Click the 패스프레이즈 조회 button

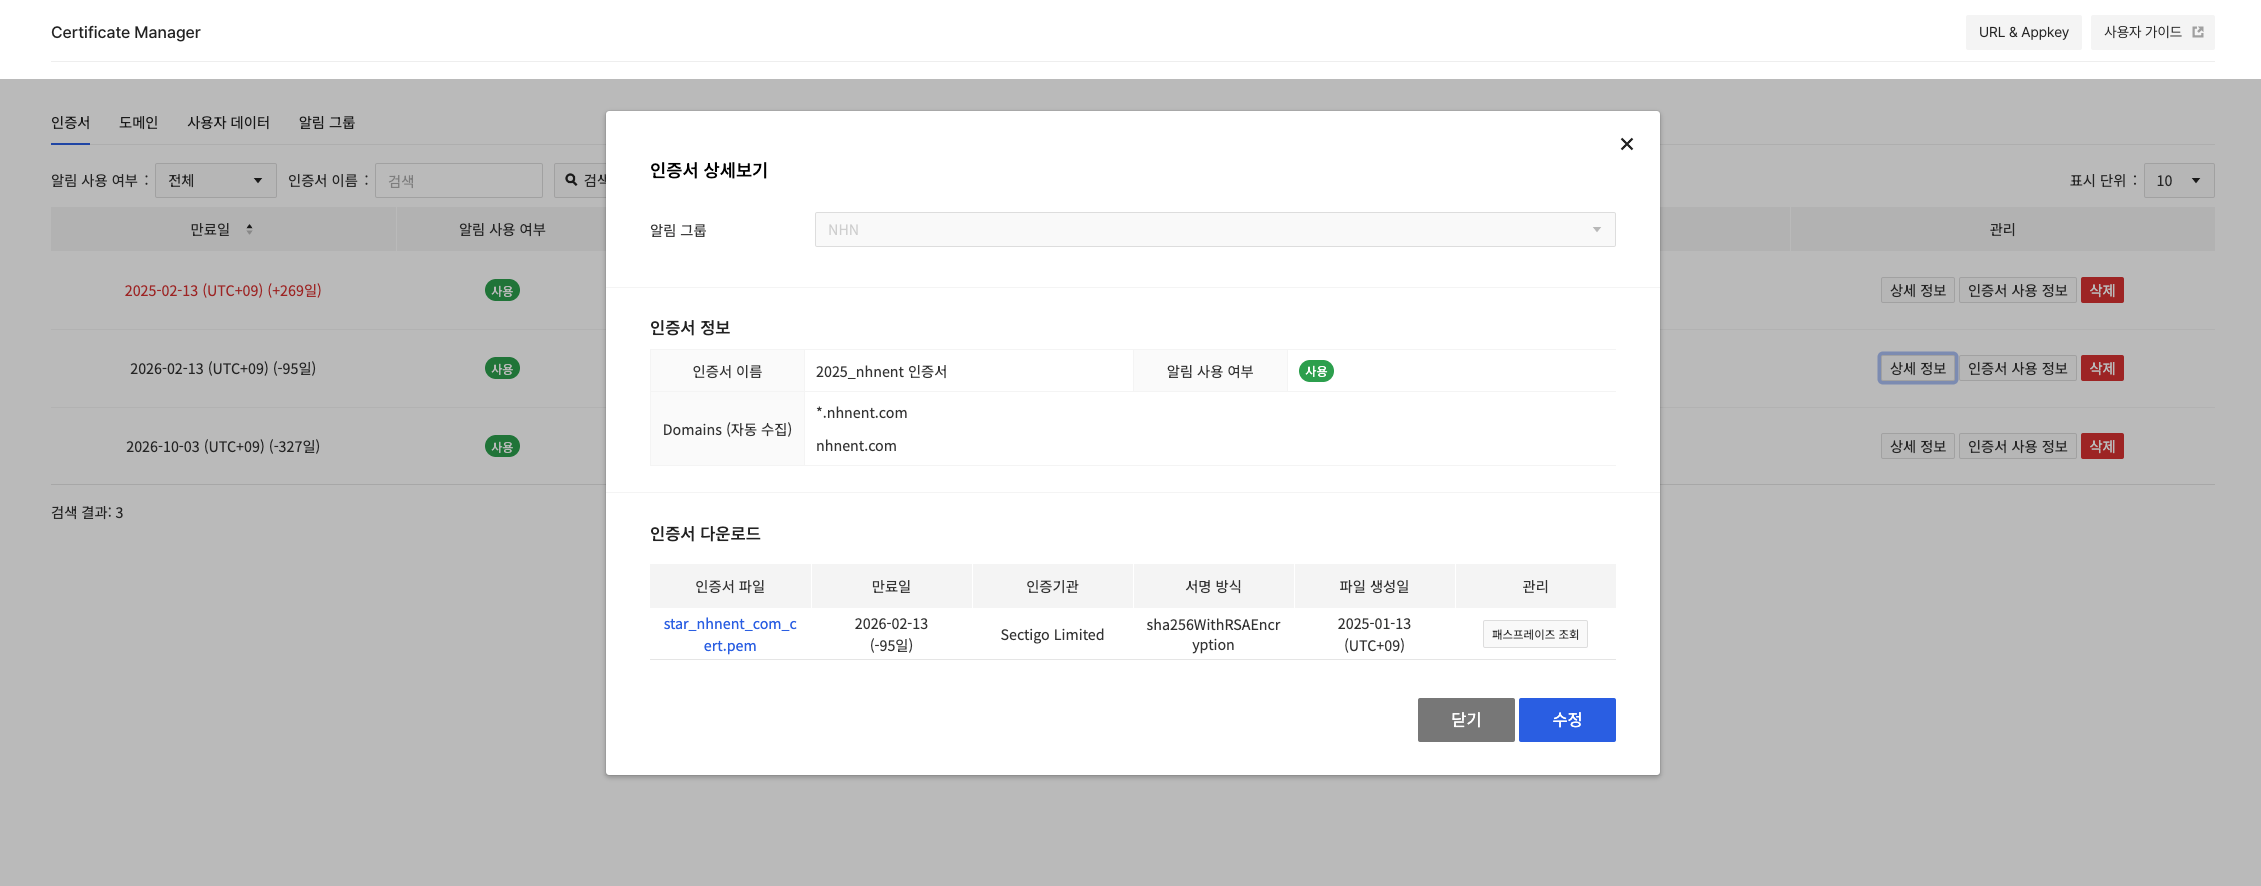coord(1534,634)
